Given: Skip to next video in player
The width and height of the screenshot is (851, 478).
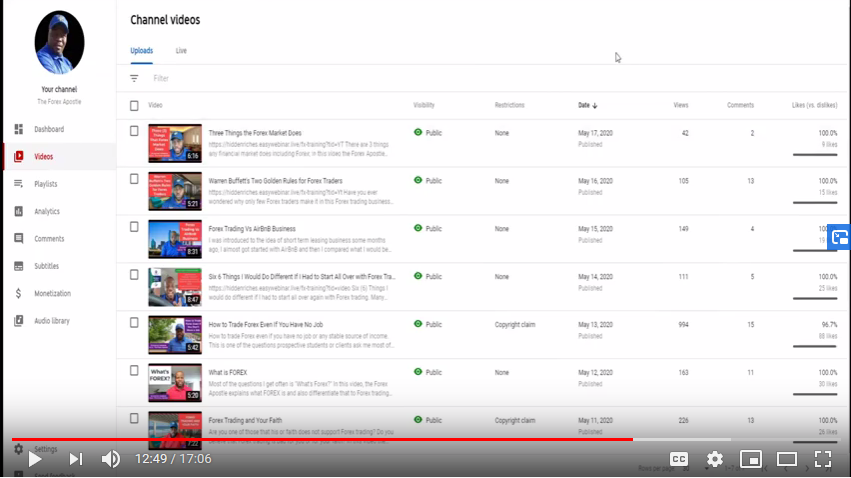Looking at the screenshot, I should tap(75, 459).
